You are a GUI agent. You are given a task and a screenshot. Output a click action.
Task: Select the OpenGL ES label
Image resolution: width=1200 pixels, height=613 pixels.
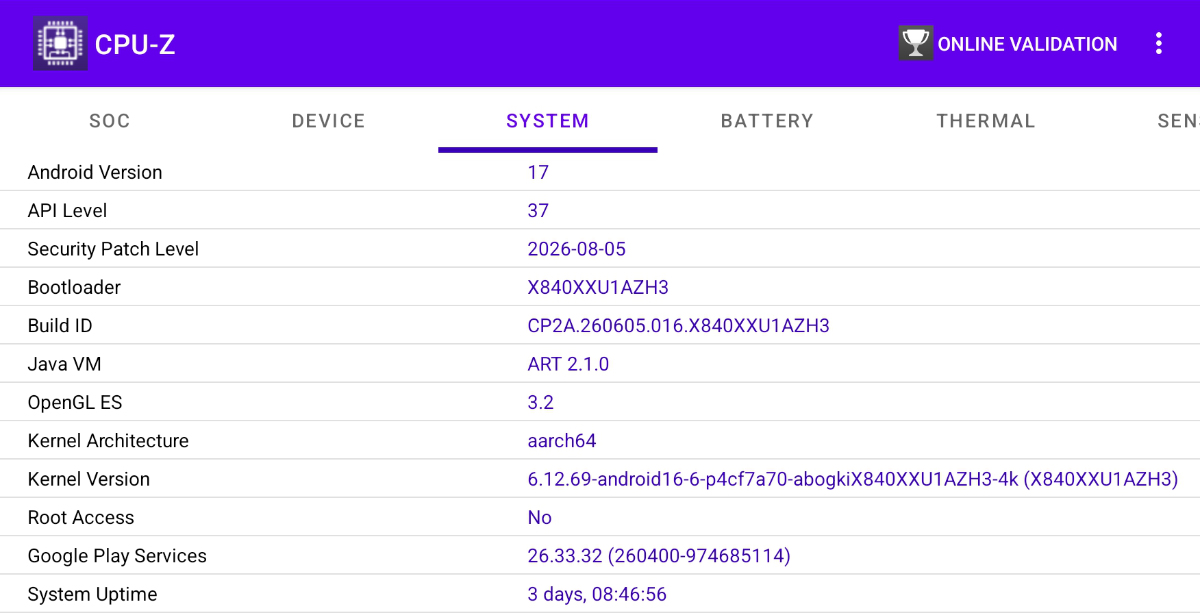75,402
